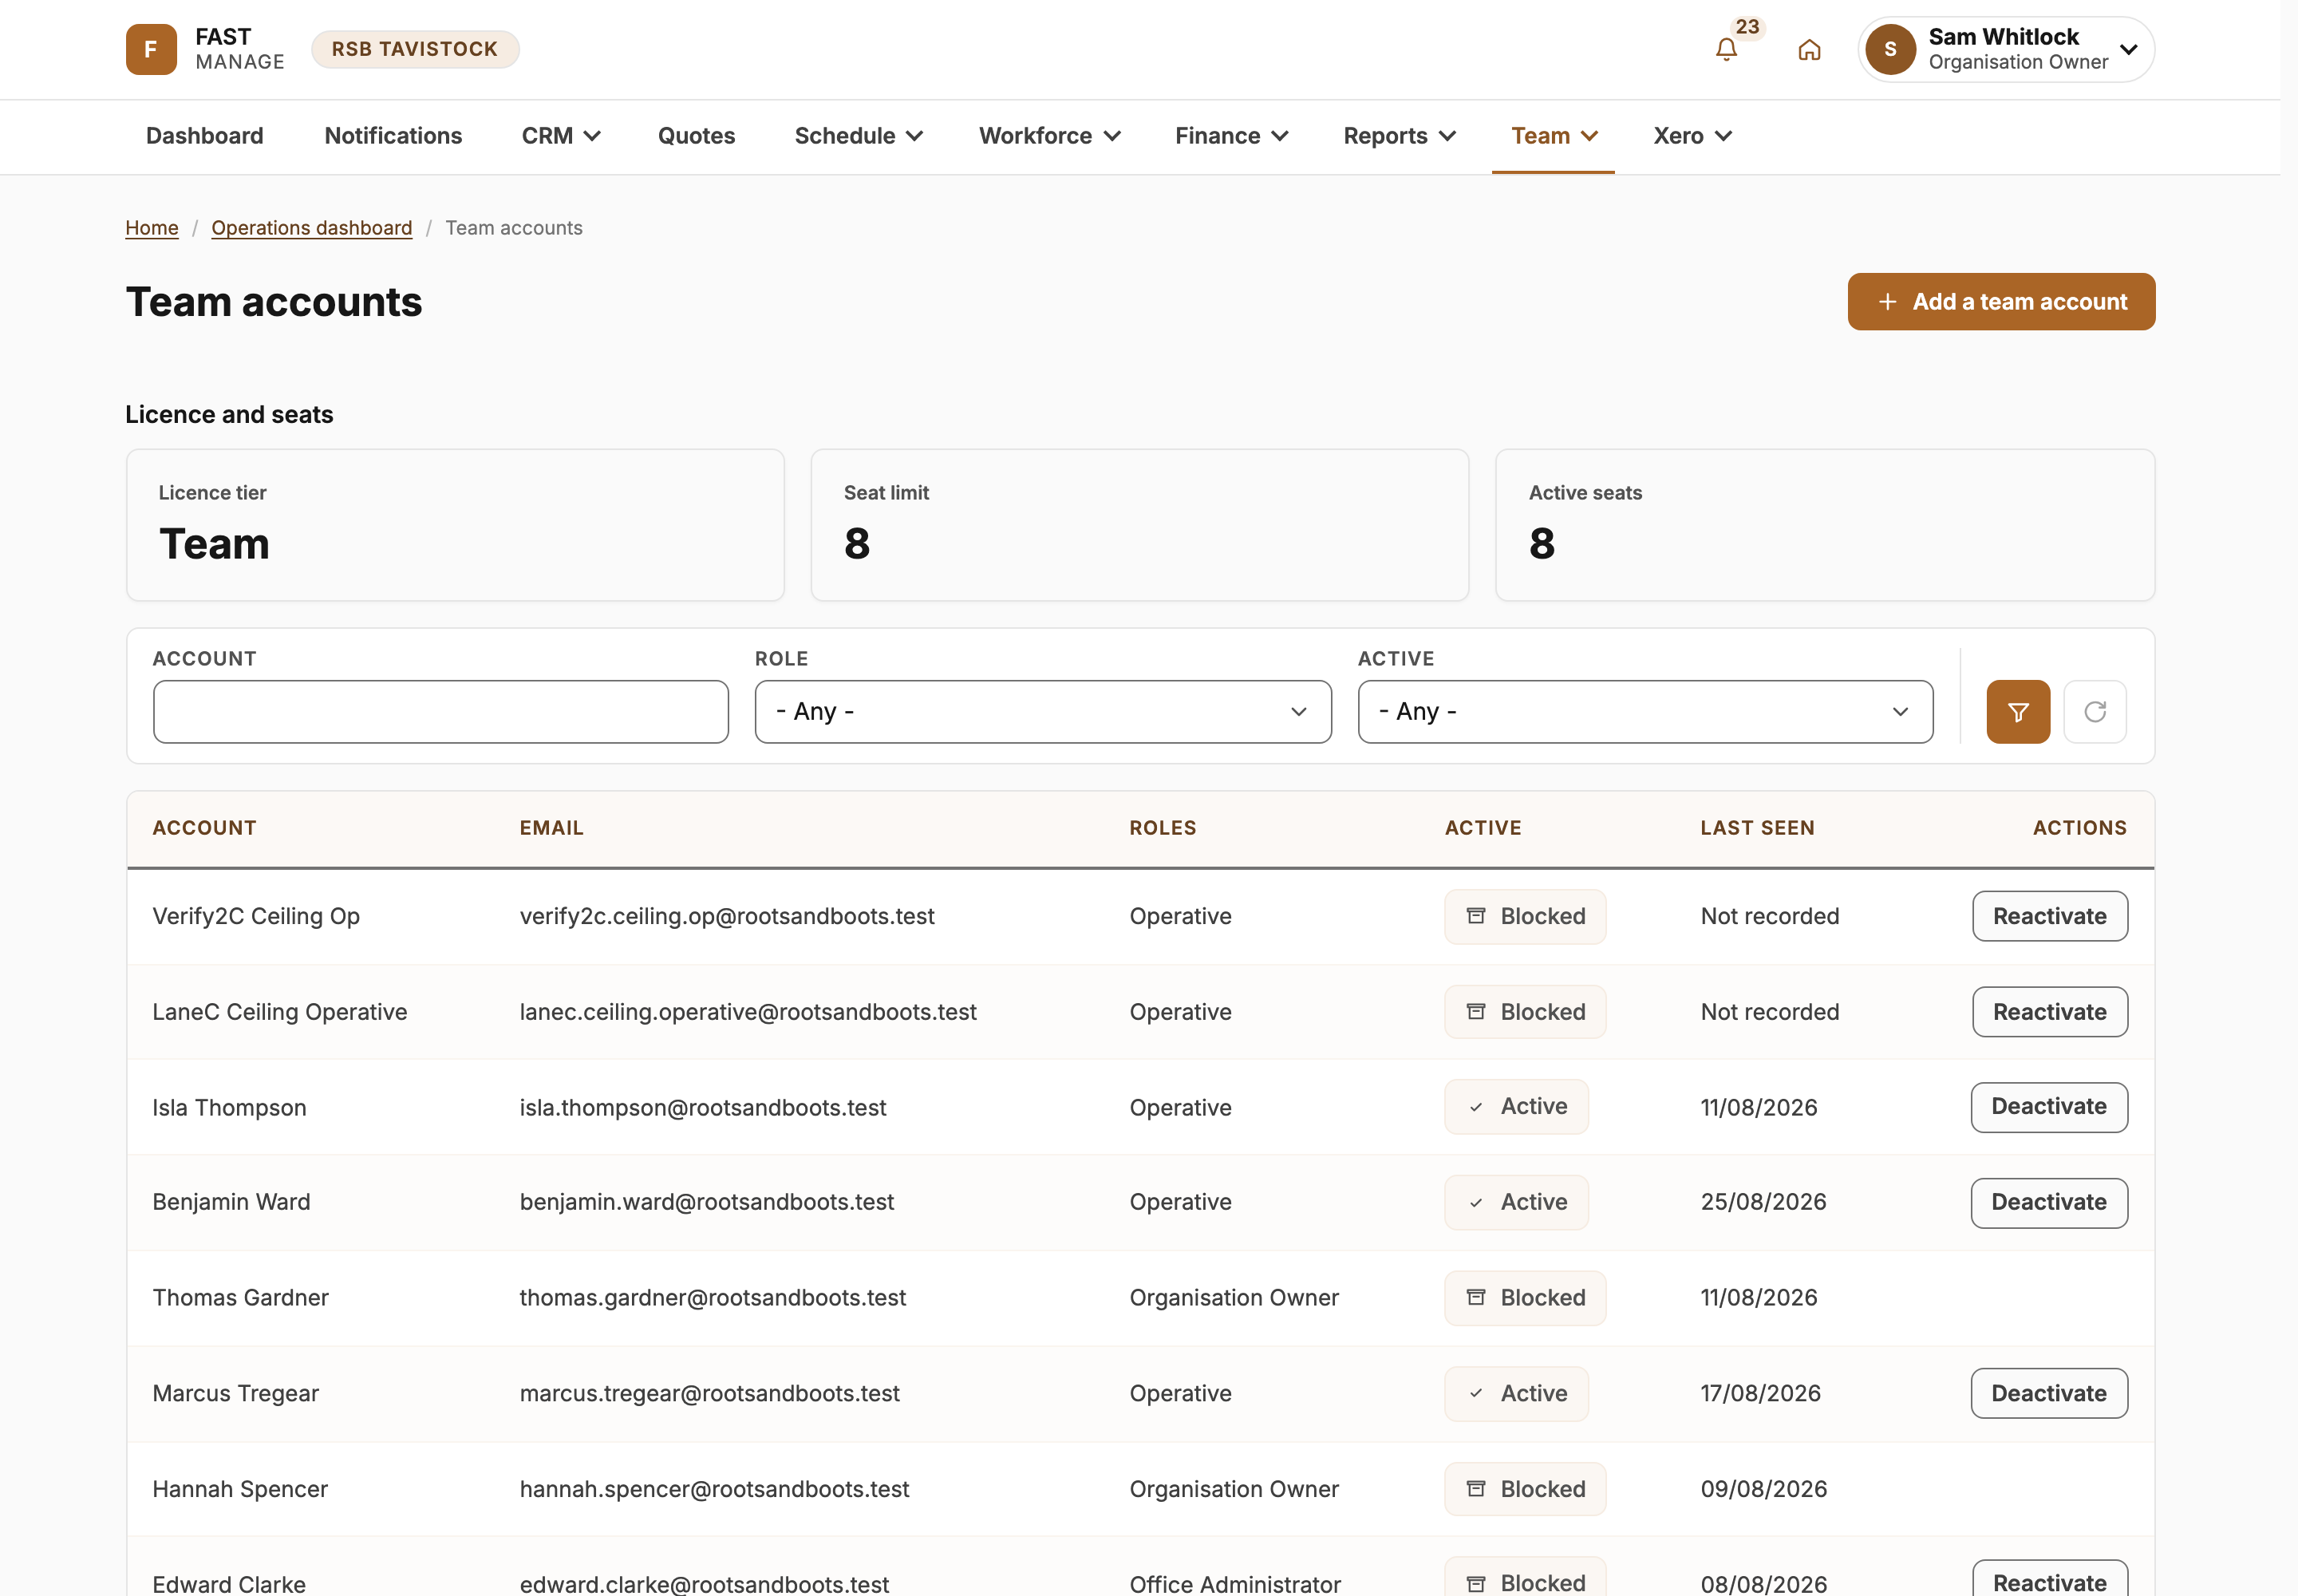Apply filters with the funnel icon button
This screenshot has width=2298, height=1596.
(x=2018, y=712)
